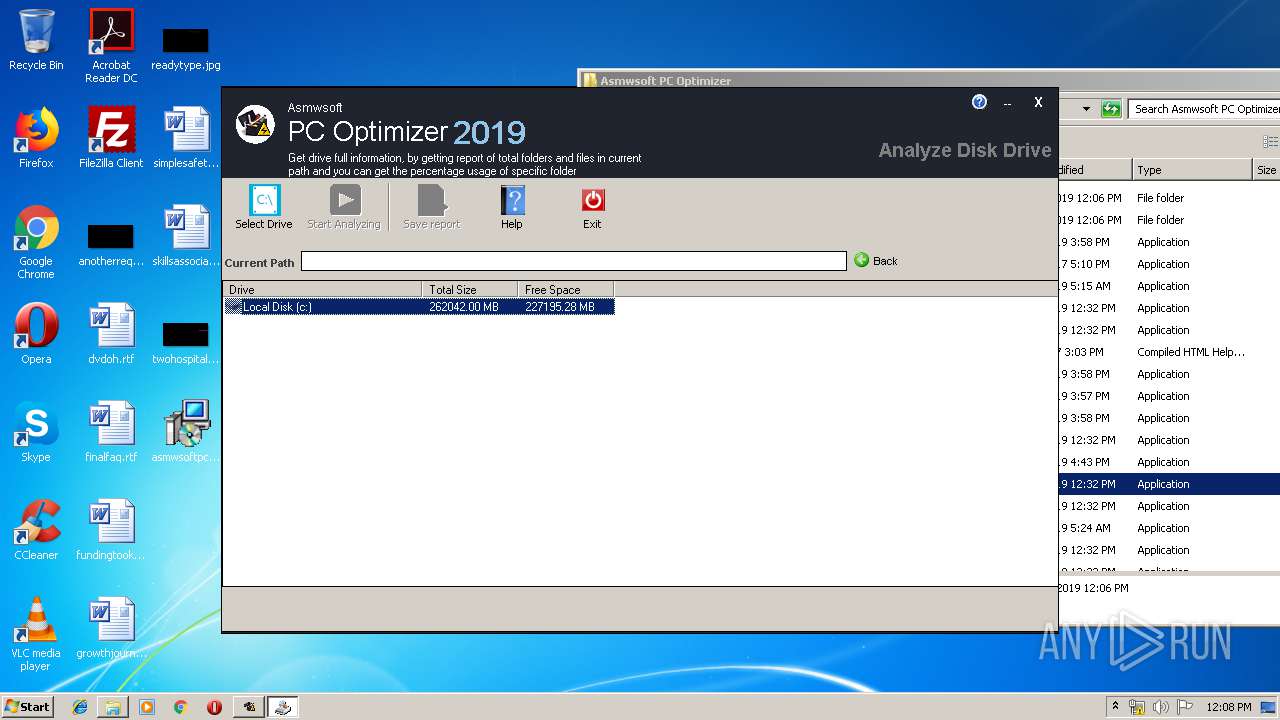Click the Total Size column header
1280x720 pixels.
tap(469, 290)
